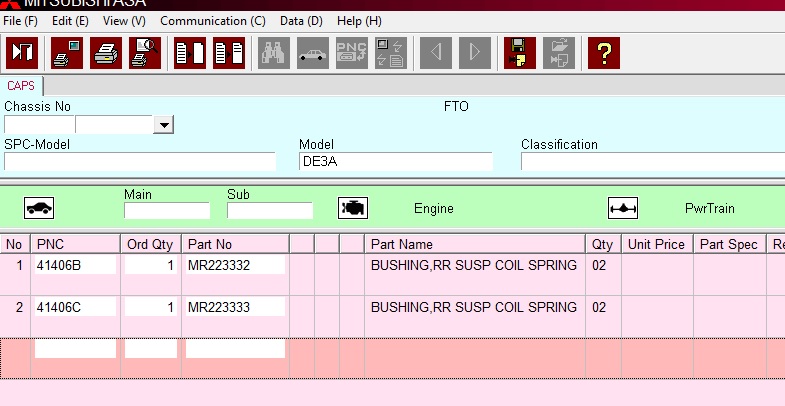Click PNC cell 41406B
Screen dimensions: 785x406
75,265
